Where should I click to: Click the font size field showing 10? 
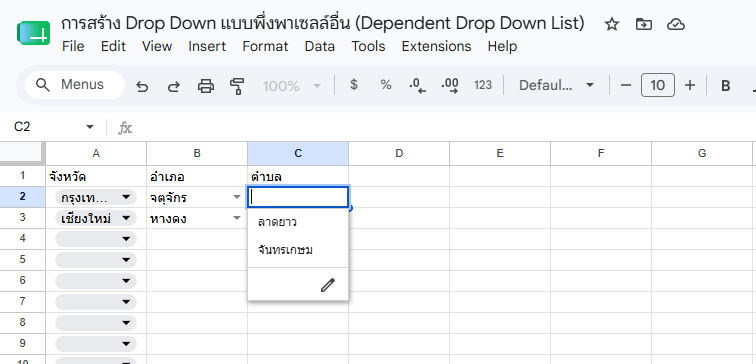tap(658, 85)
